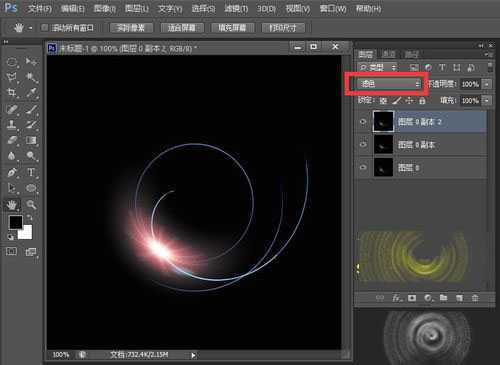Open the Image (I) menu
500x365 pixels.
(105, 9)
